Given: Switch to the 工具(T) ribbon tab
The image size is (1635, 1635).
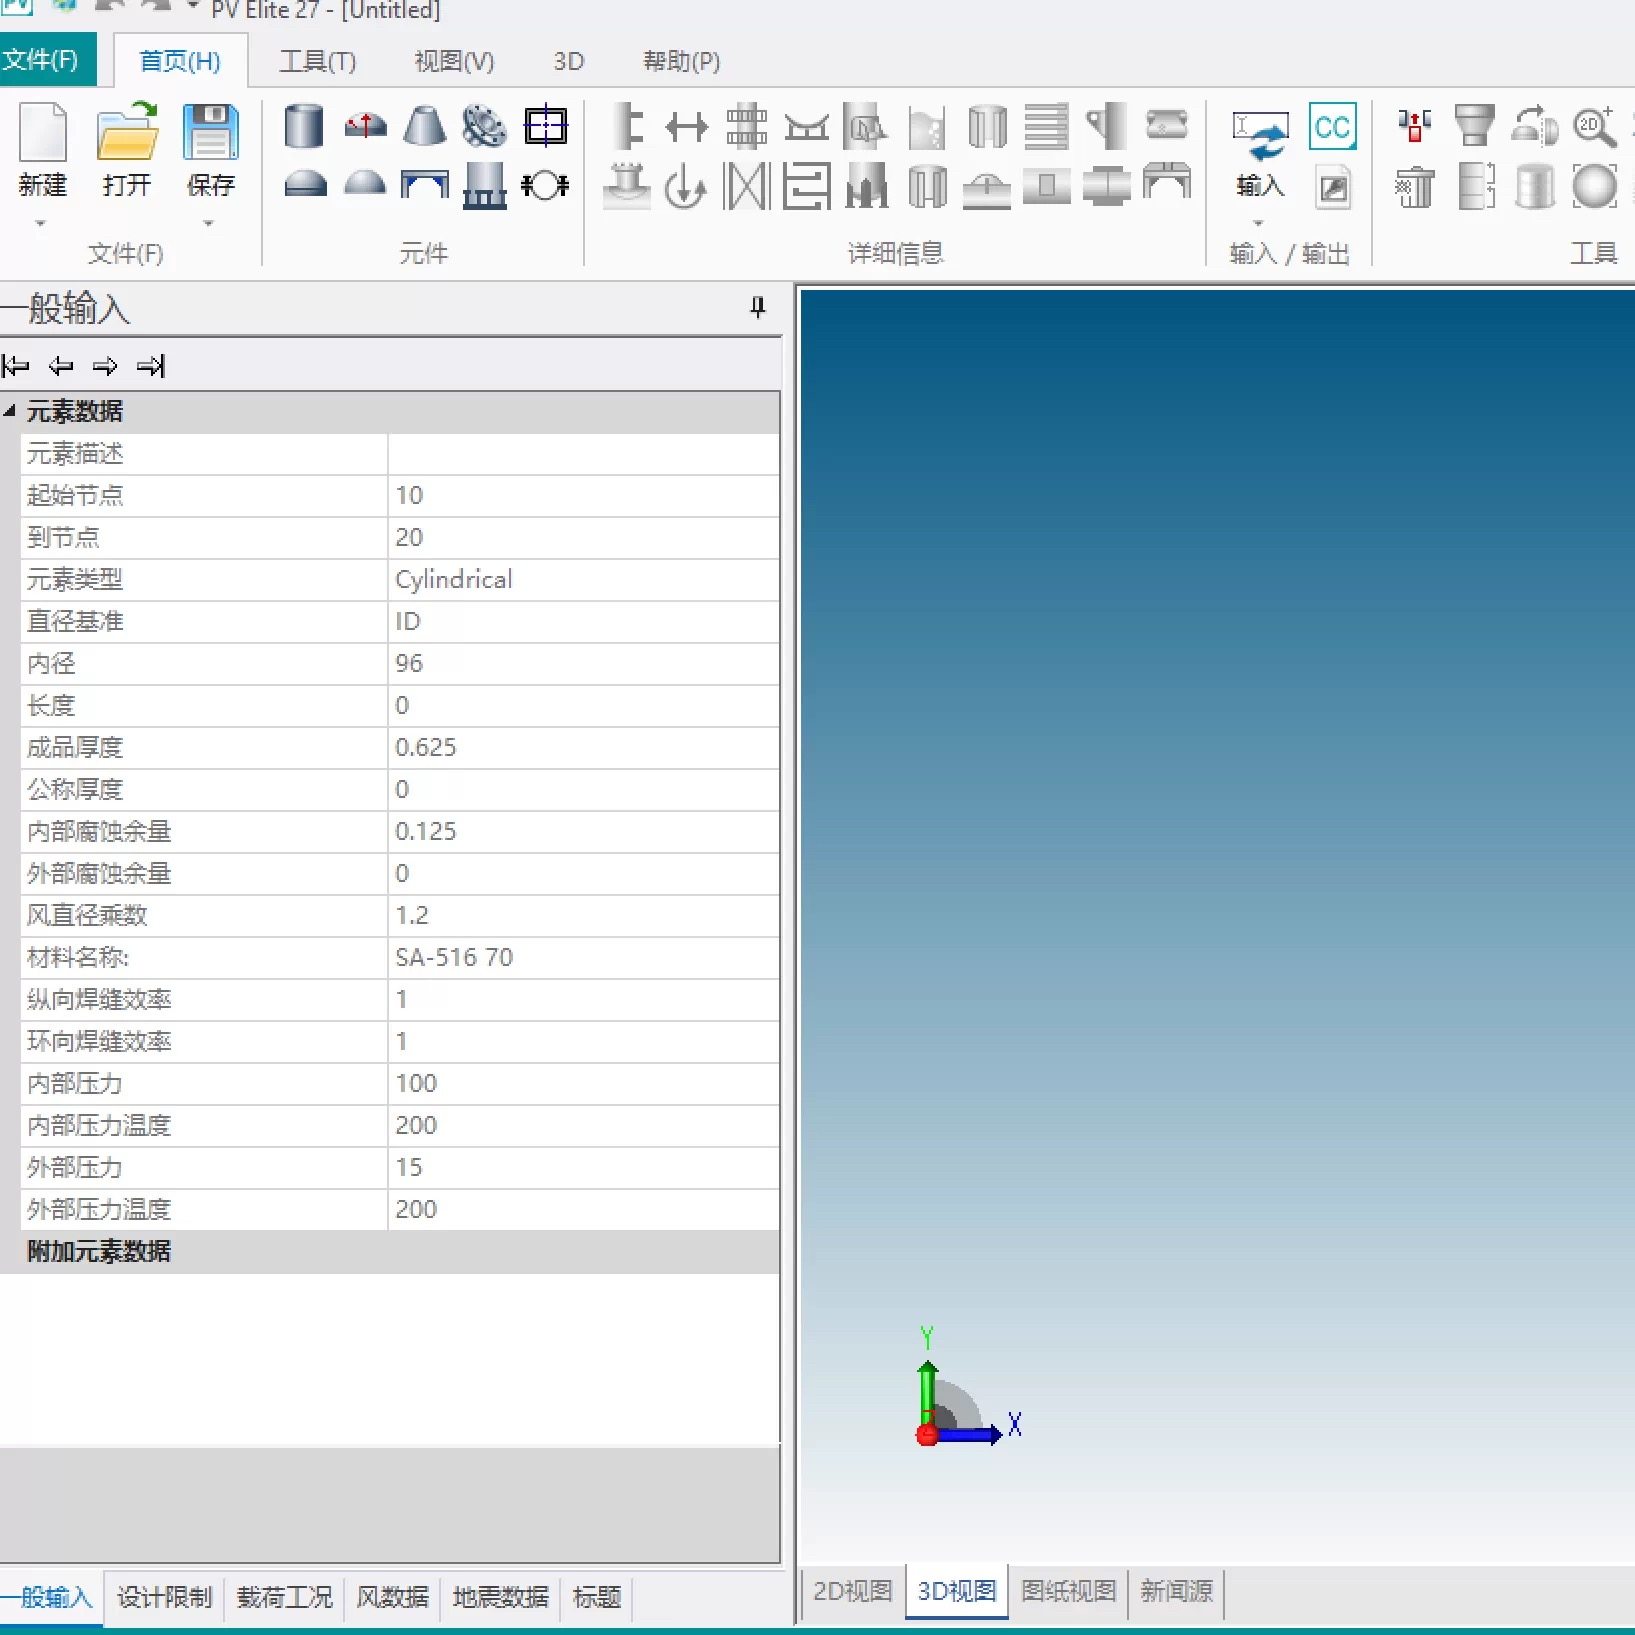Looking at the screenshot, I should [317, 61].
